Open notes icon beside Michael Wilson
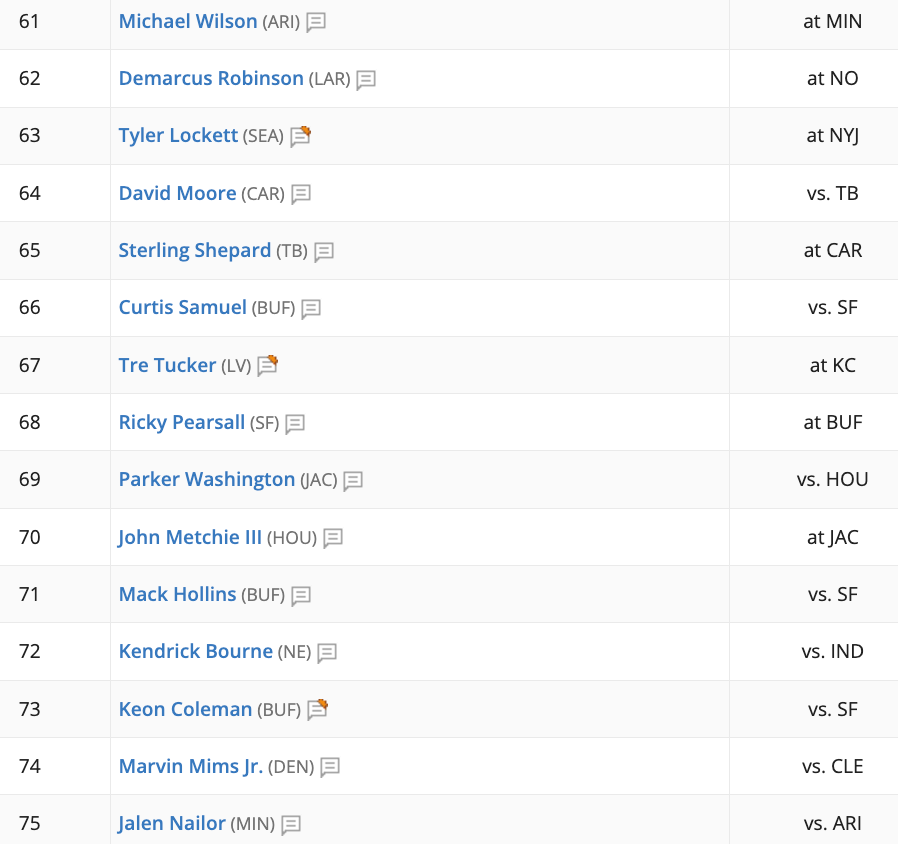 click(x=316, y=22)
